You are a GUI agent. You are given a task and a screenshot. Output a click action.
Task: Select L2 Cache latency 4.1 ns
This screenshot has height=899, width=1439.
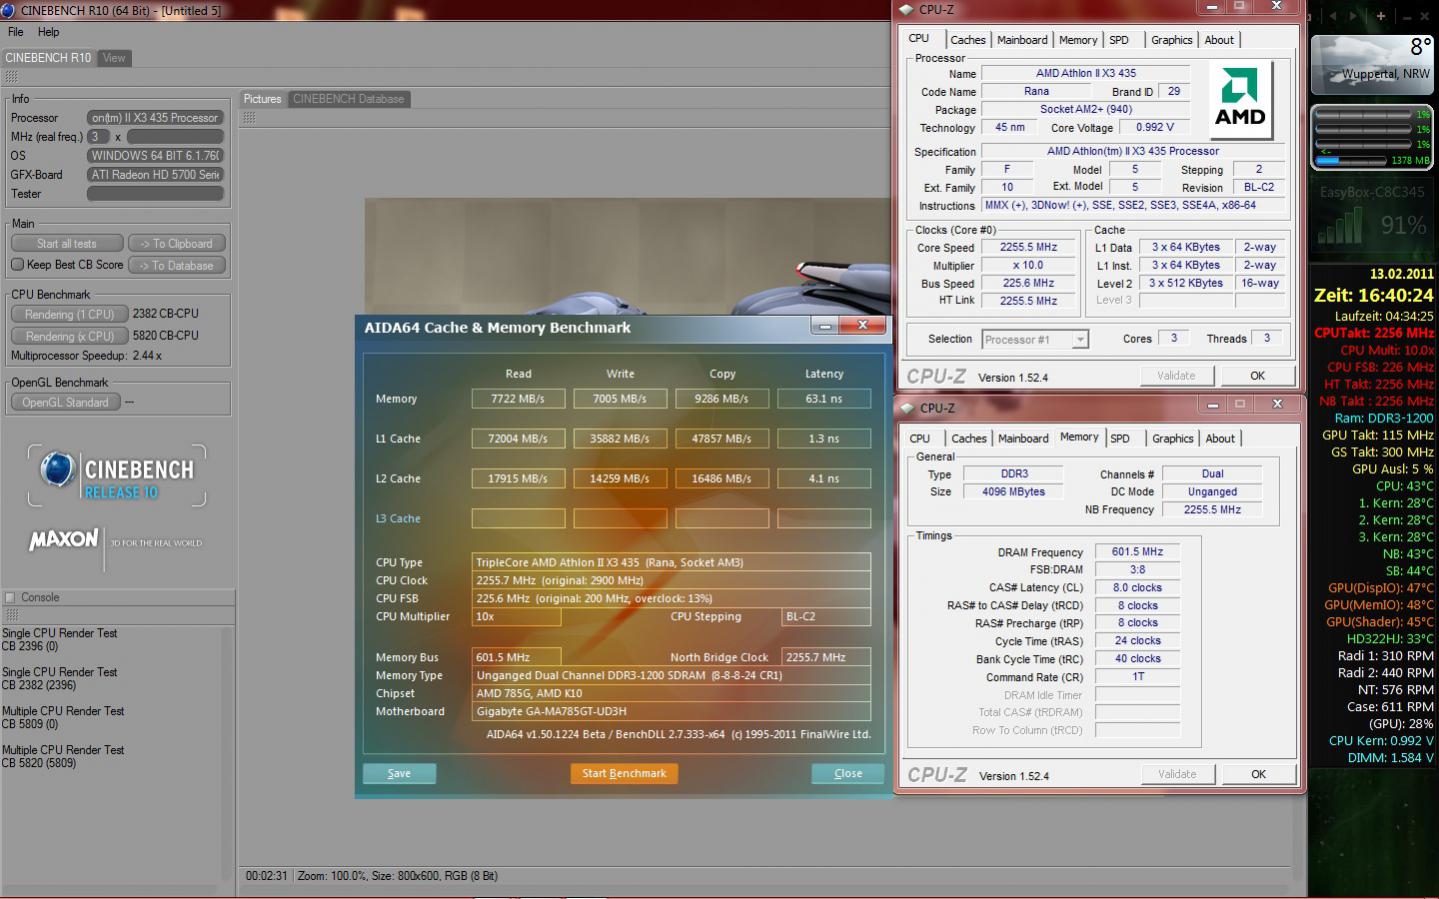824,478
